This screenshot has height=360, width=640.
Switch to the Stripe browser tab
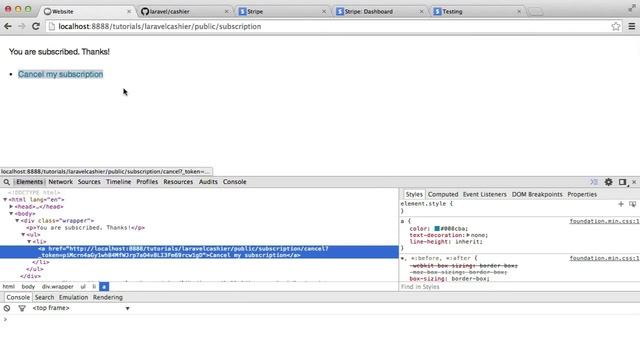click(282, 11)
